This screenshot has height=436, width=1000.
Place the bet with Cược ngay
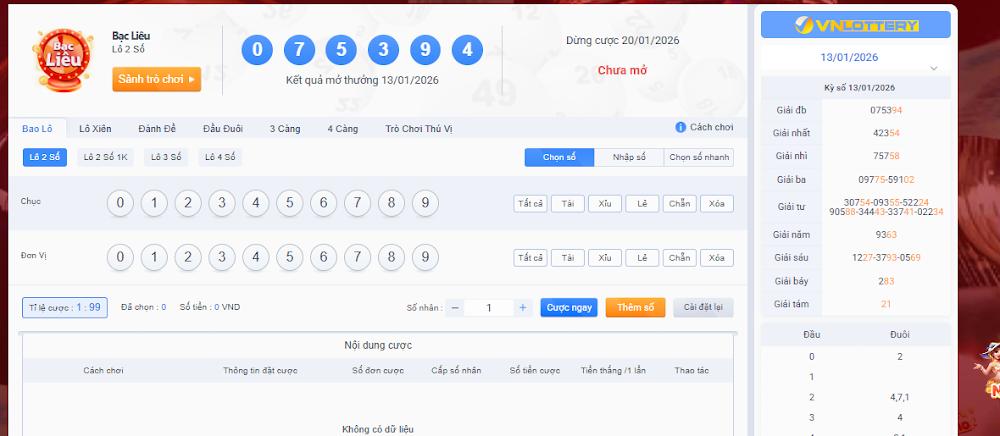pyautogui.click(x=569, y=308)
